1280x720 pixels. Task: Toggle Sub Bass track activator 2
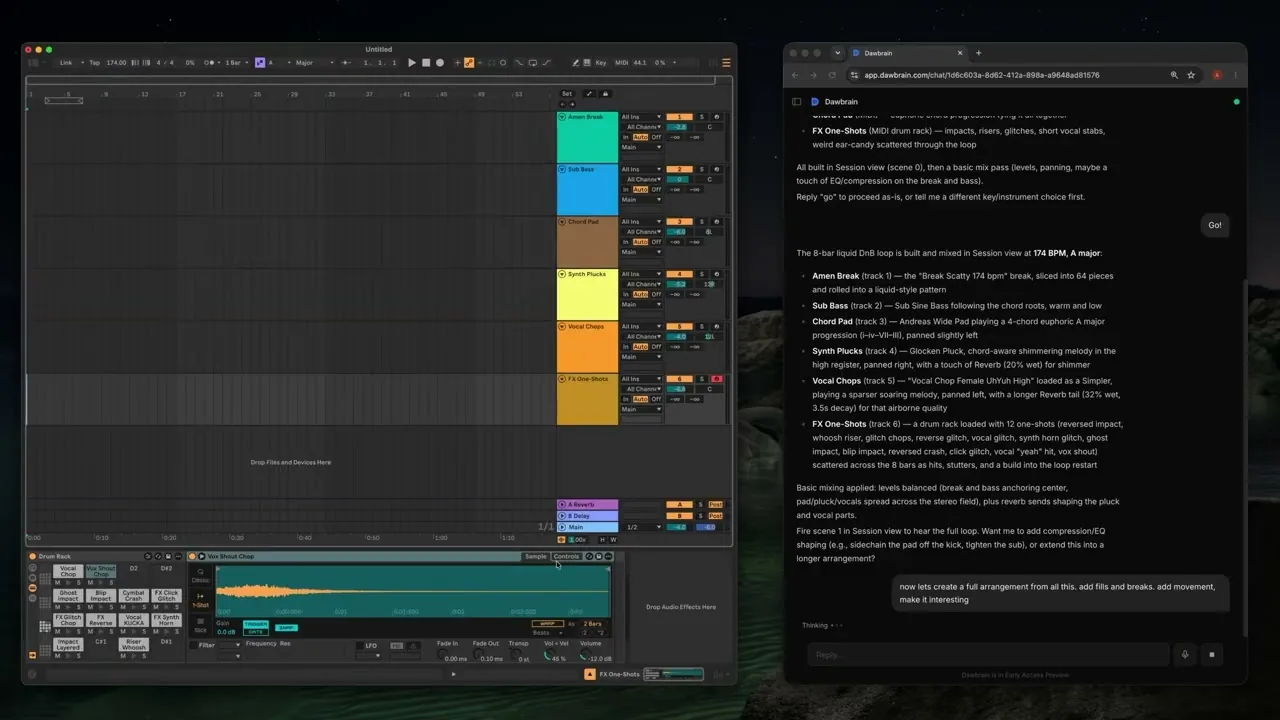pos(679,169)
